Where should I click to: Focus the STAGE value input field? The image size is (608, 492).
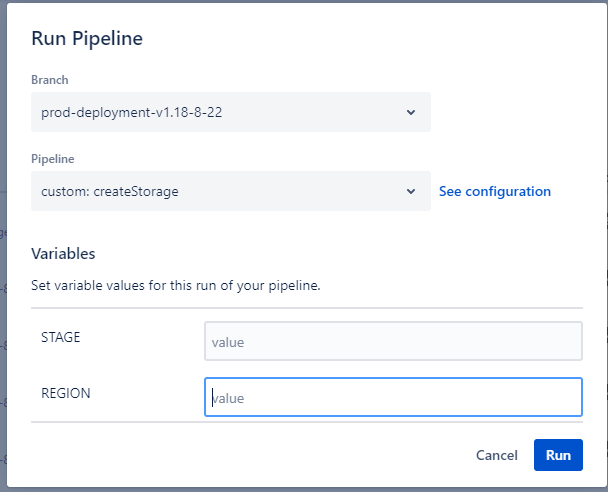click(393, 341)
